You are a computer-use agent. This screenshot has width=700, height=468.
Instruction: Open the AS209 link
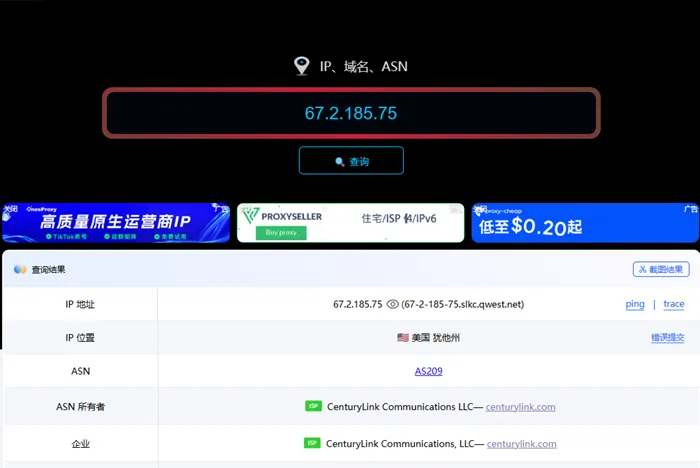[x=429, y=371]
